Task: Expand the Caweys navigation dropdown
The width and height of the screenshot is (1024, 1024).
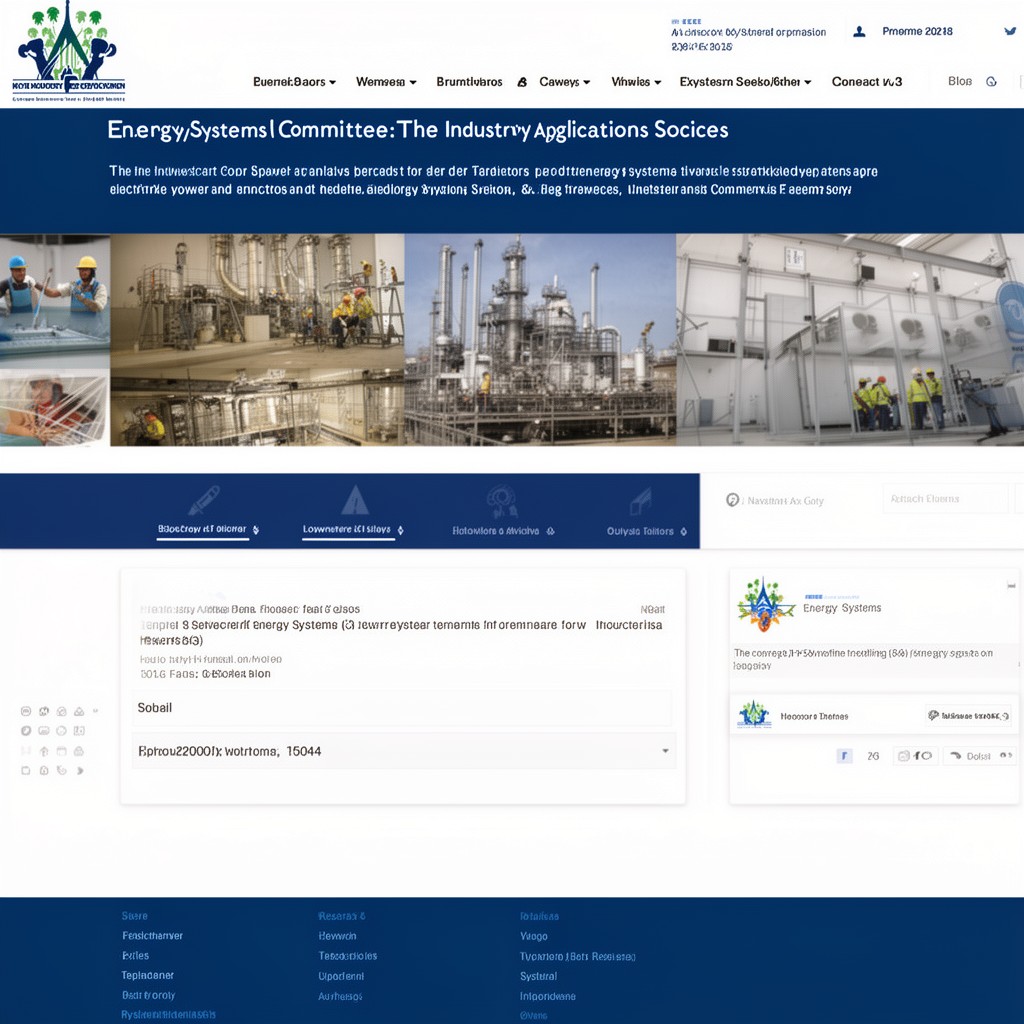Action: 565,82
